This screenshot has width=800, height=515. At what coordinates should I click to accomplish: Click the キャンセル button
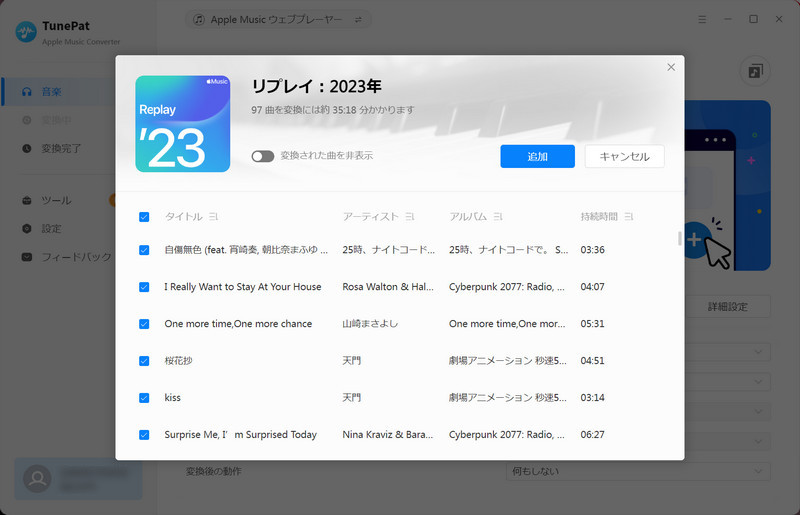click(x=624, y=156)
